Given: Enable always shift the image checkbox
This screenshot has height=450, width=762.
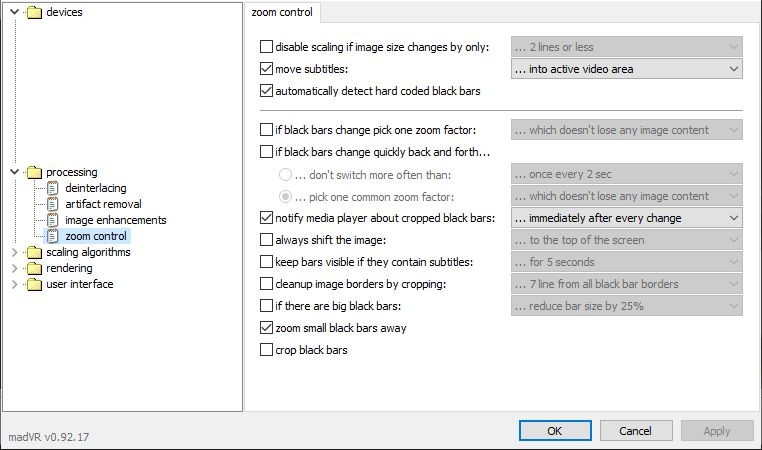Looking at the screenshot, I should click(266, 240).
